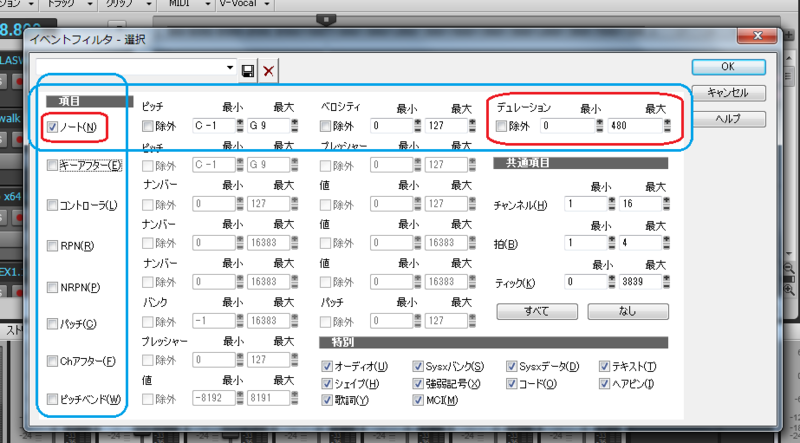The image size is (800, 443).
Task: Uncheck the 強弱記号(X) checkbox
Action: coord(418,383)
